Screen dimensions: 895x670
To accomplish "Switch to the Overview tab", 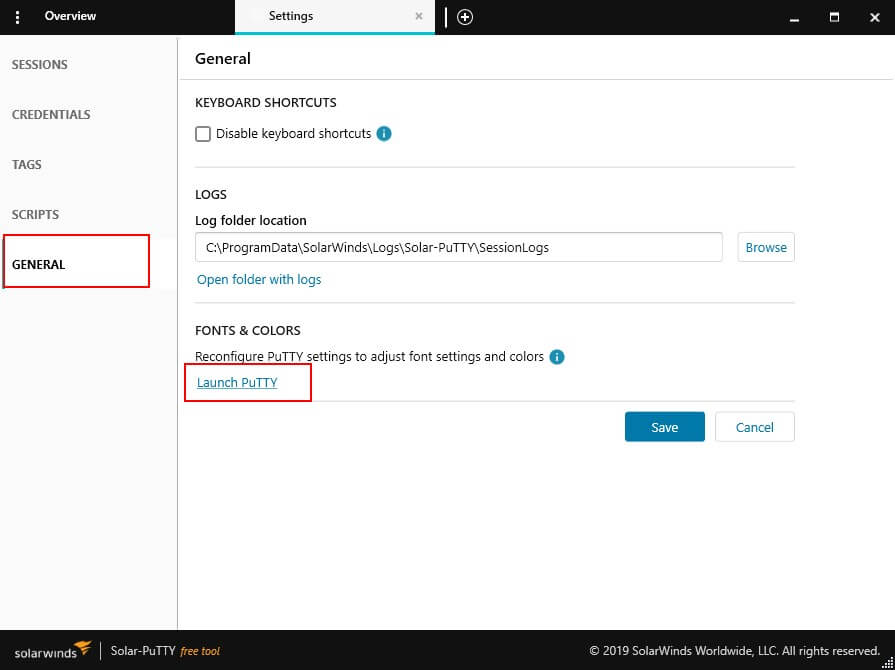I will click(70, 16).
